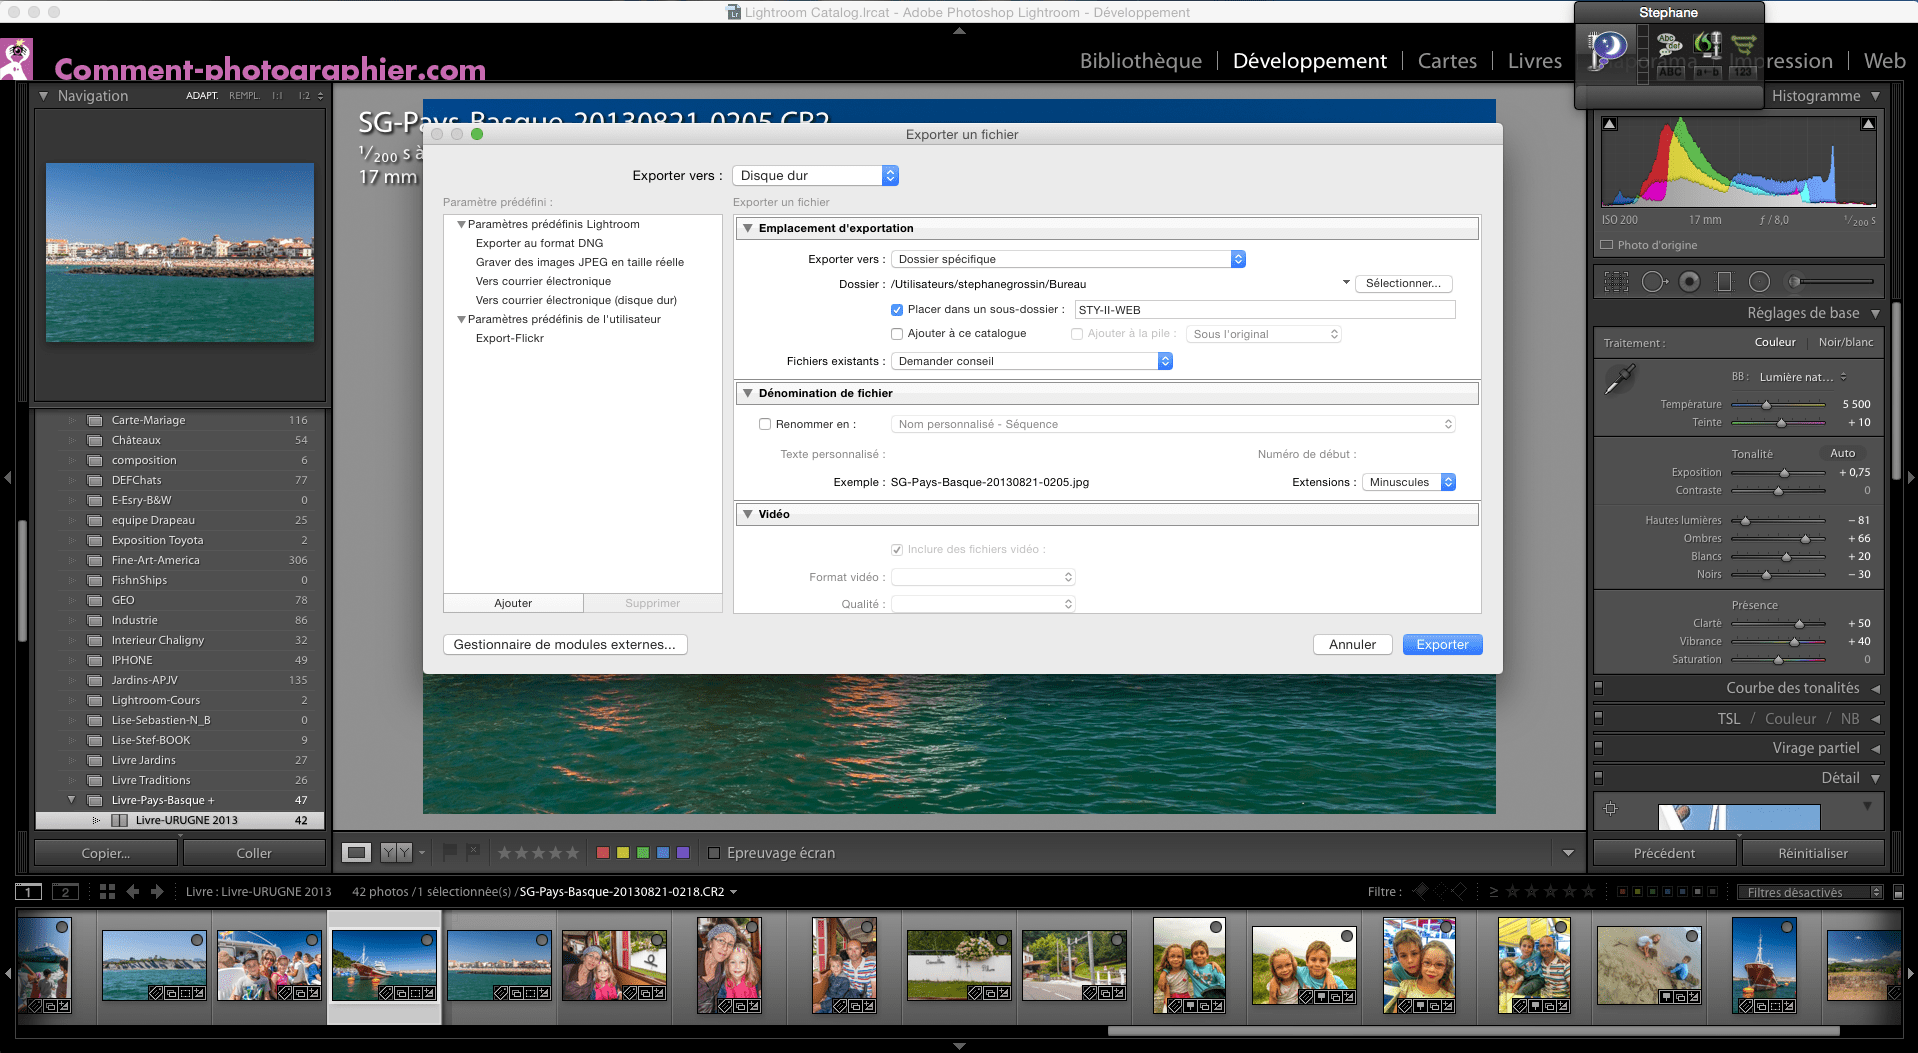The width and height of the screenshot is (1918, 1053).
Task: Toggle Virage partiel panel switch
Action: point(1598,748)
